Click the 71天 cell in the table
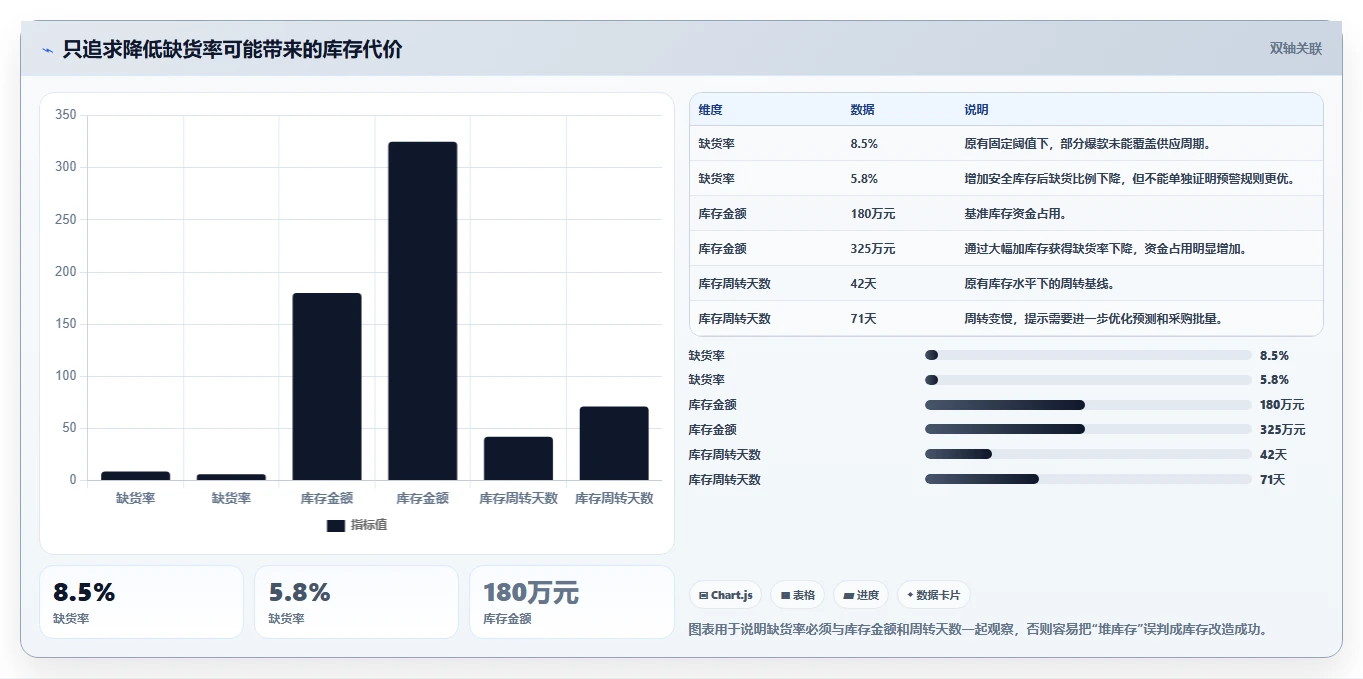Screen dimensions: 1363x679 click(x=863, y=319)
